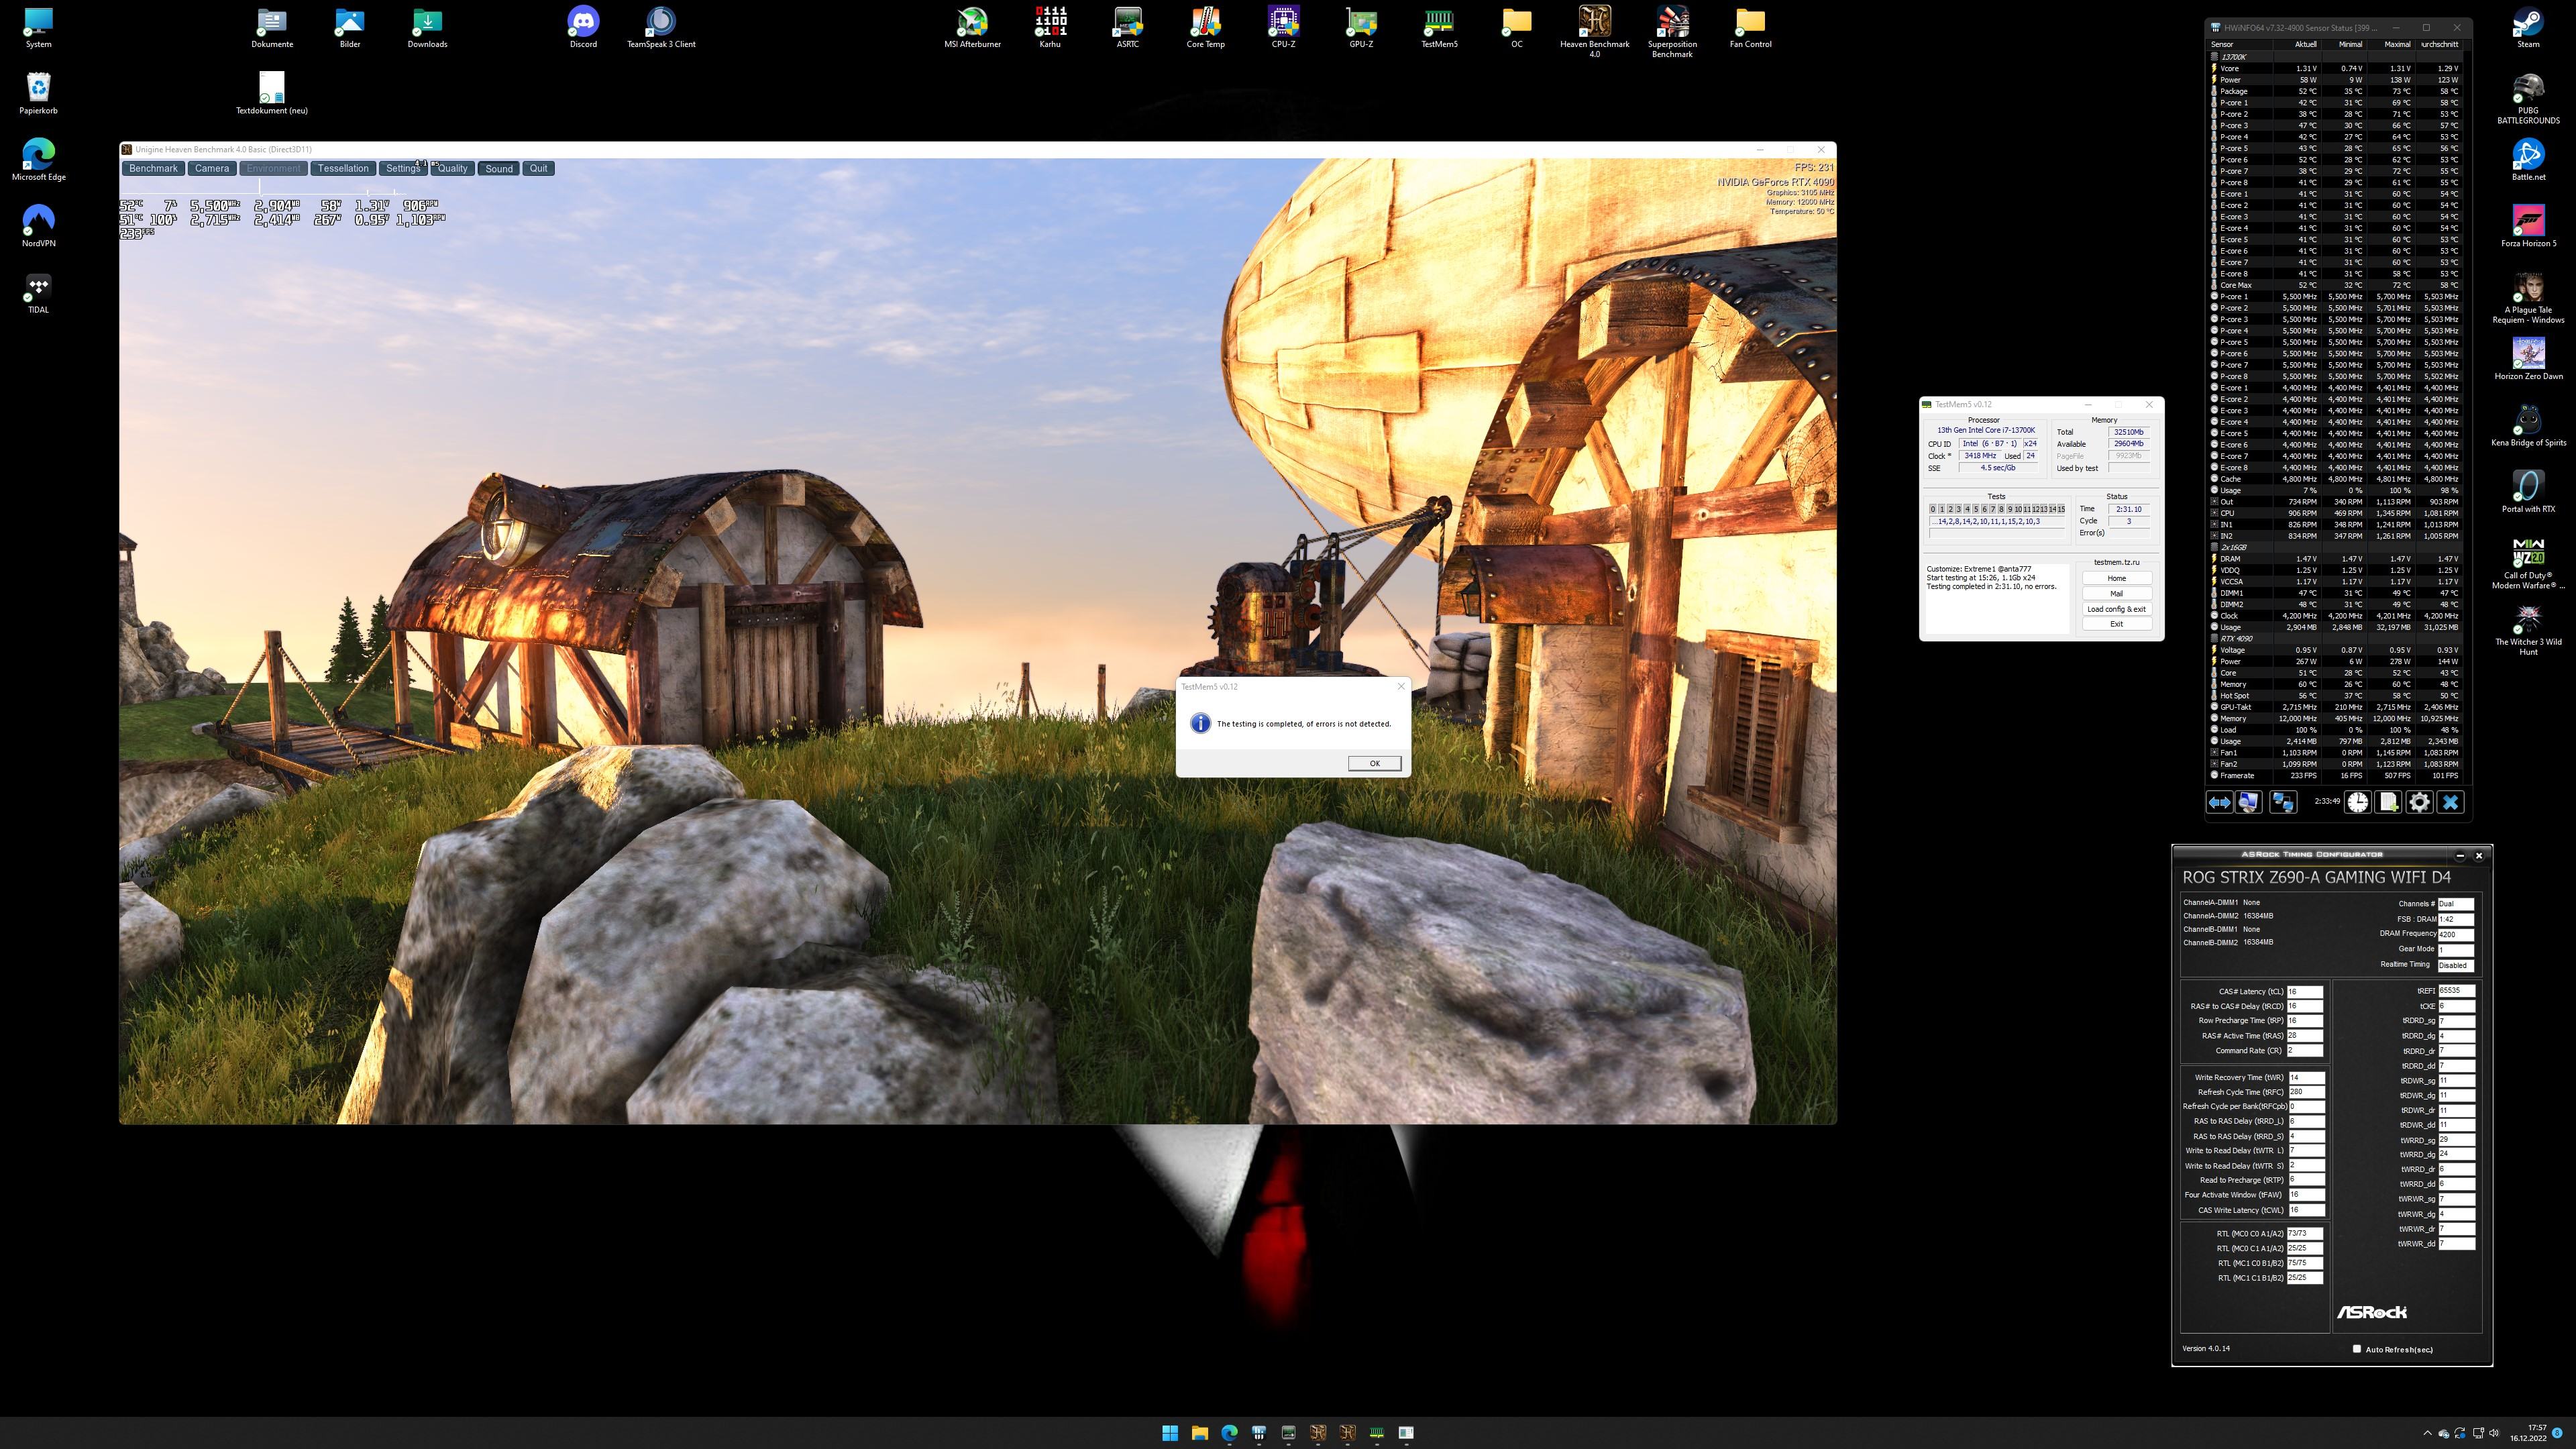This screenshot has width=2576, height=1449.
Task: Open the OC folder on desktop
Action: click(x=1517, y=27)
